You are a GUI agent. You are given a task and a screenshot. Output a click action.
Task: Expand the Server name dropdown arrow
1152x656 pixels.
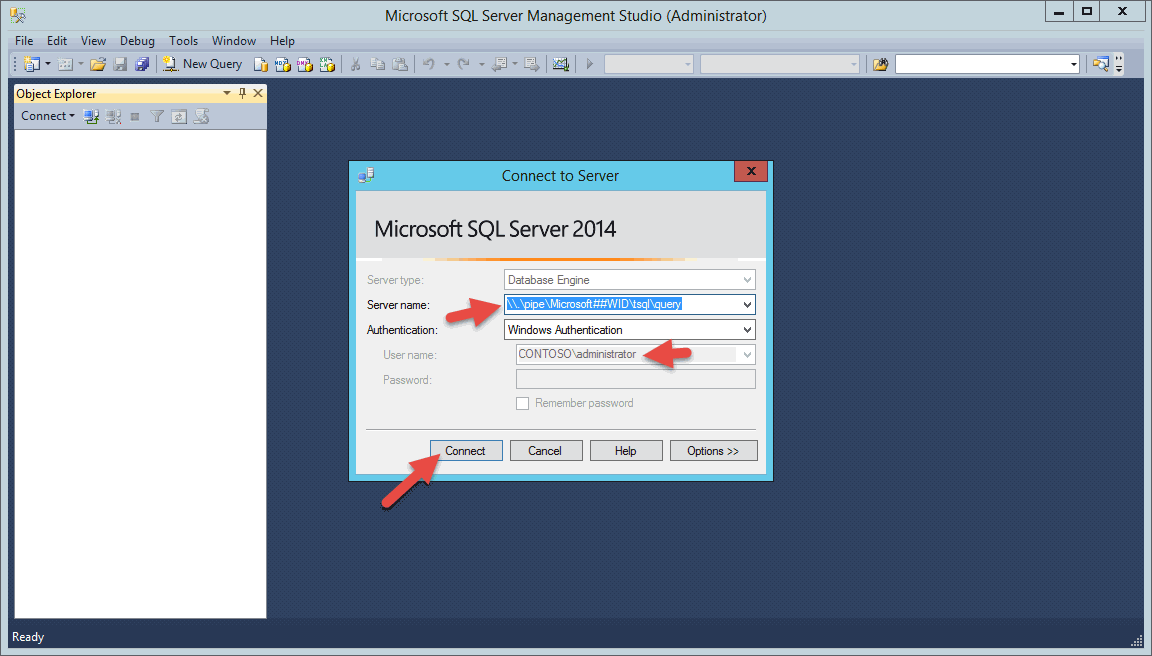coord(747,304)
